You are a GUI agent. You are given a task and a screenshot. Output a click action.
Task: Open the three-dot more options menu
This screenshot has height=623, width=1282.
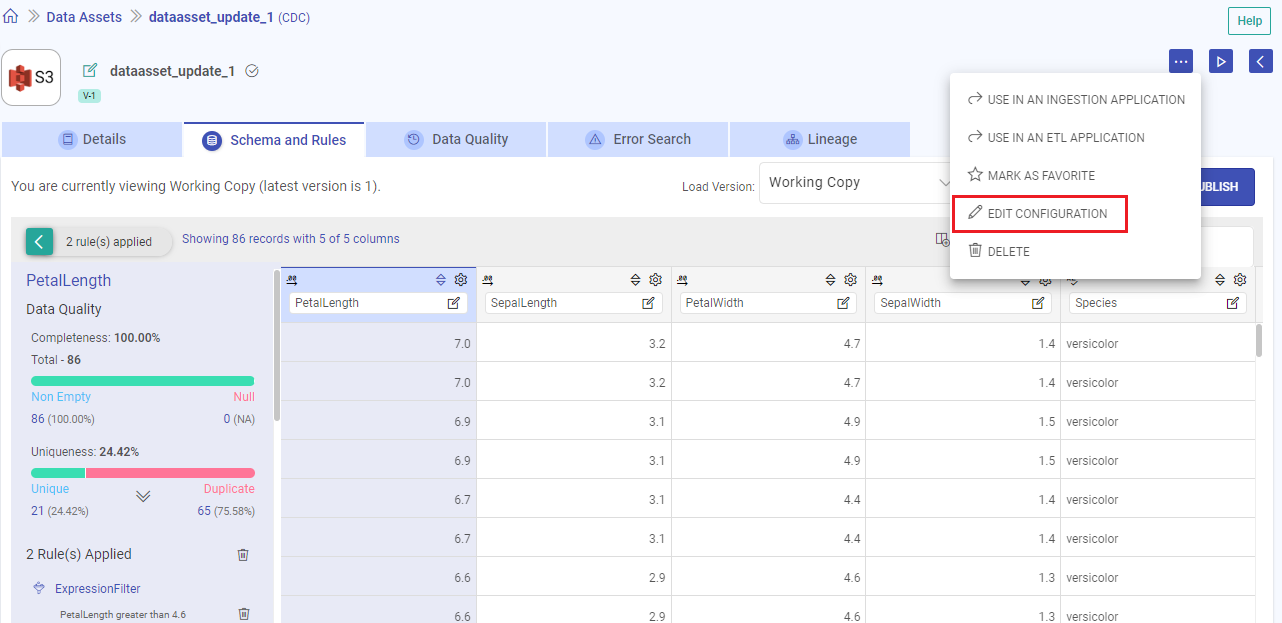click(1181, 61)
